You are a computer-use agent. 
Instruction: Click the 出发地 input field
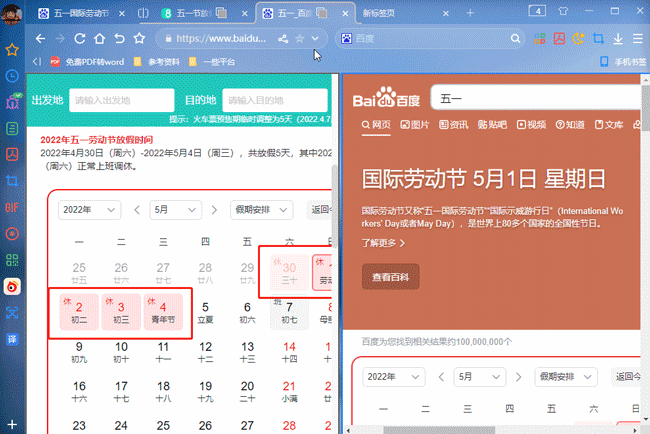tap(121, 100)
